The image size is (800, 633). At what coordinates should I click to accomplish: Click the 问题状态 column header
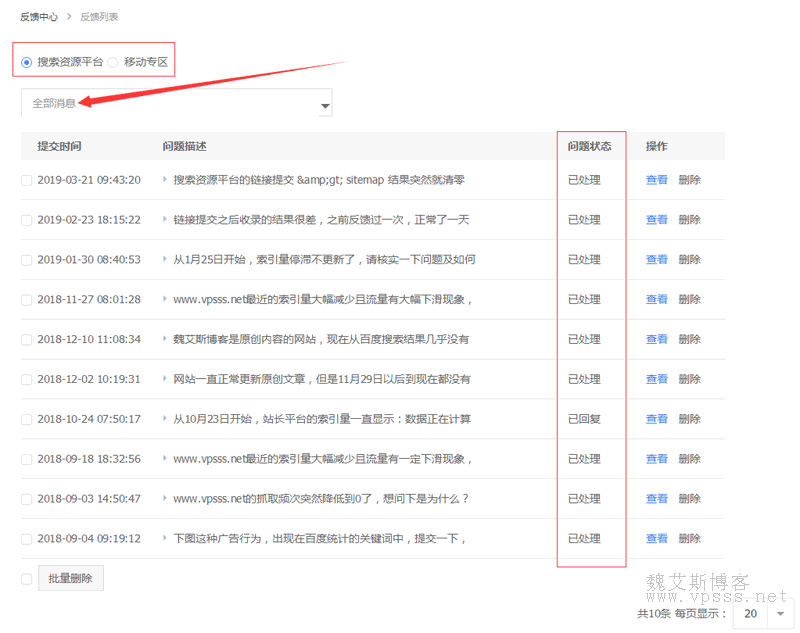coord(589,146)
